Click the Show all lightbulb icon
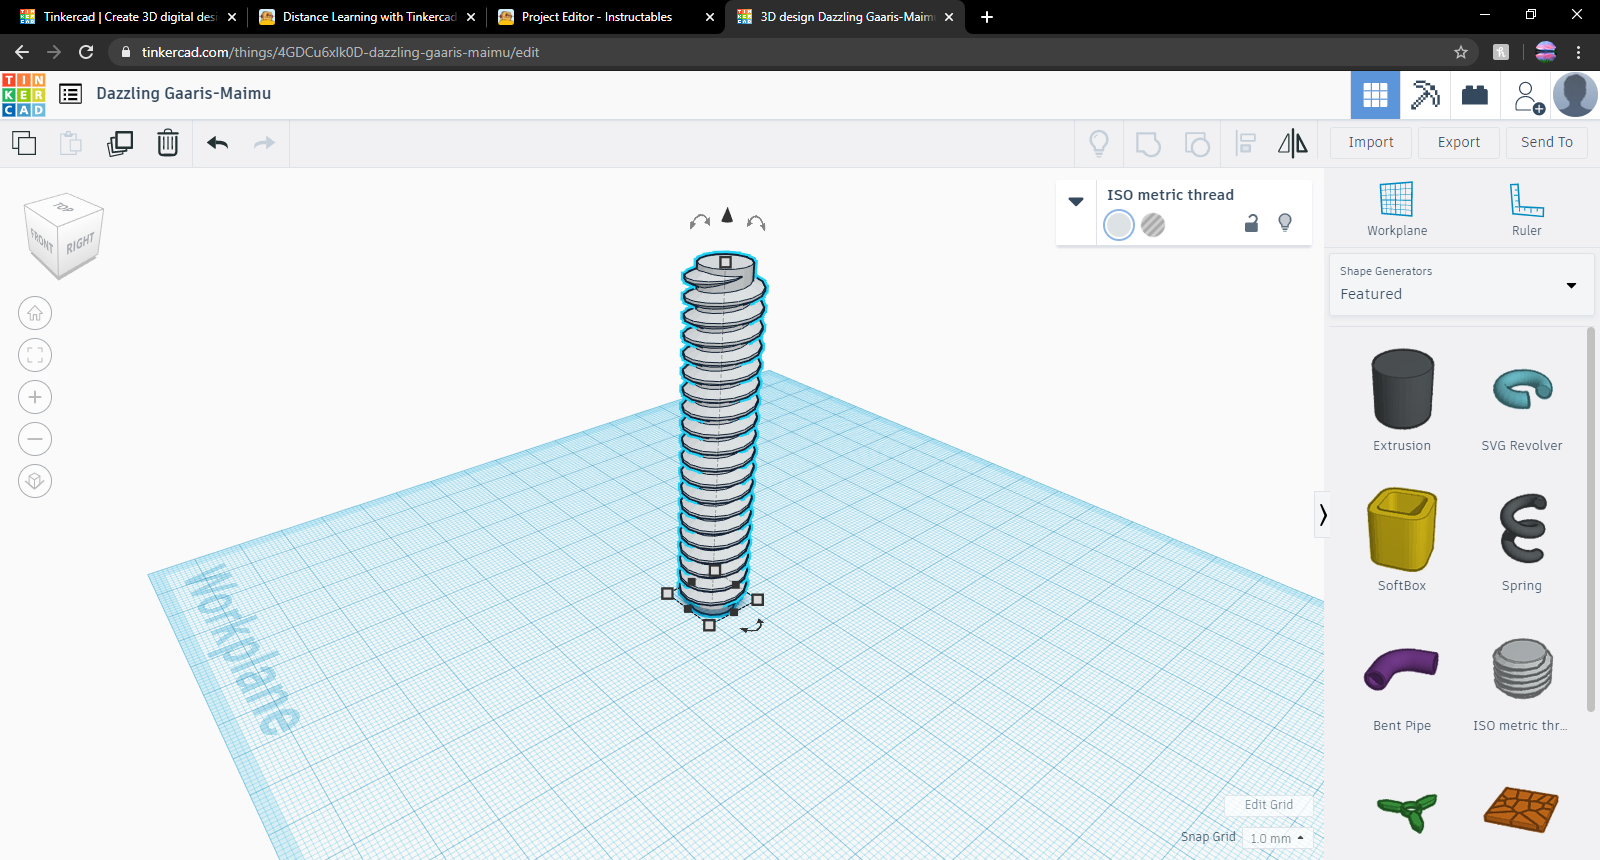 [1099, 144]
